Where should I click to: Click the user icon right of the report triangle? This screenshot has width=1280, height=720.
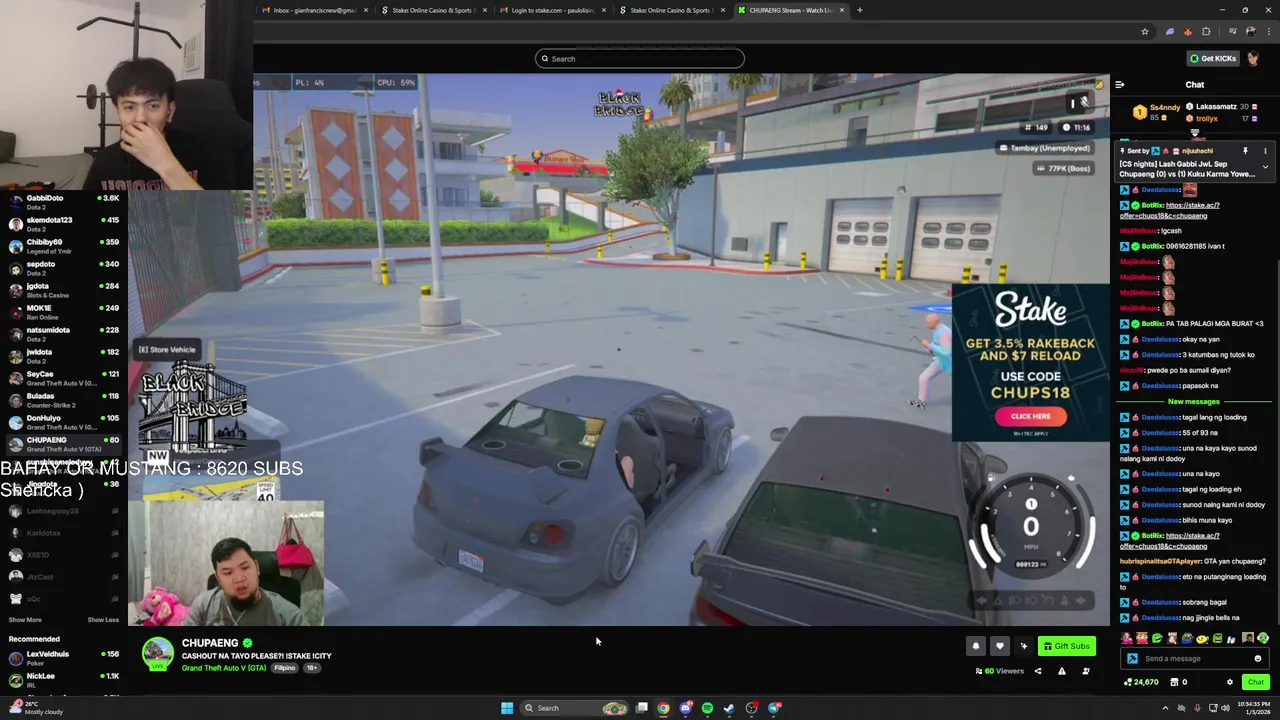click(x=1085, y=671)
